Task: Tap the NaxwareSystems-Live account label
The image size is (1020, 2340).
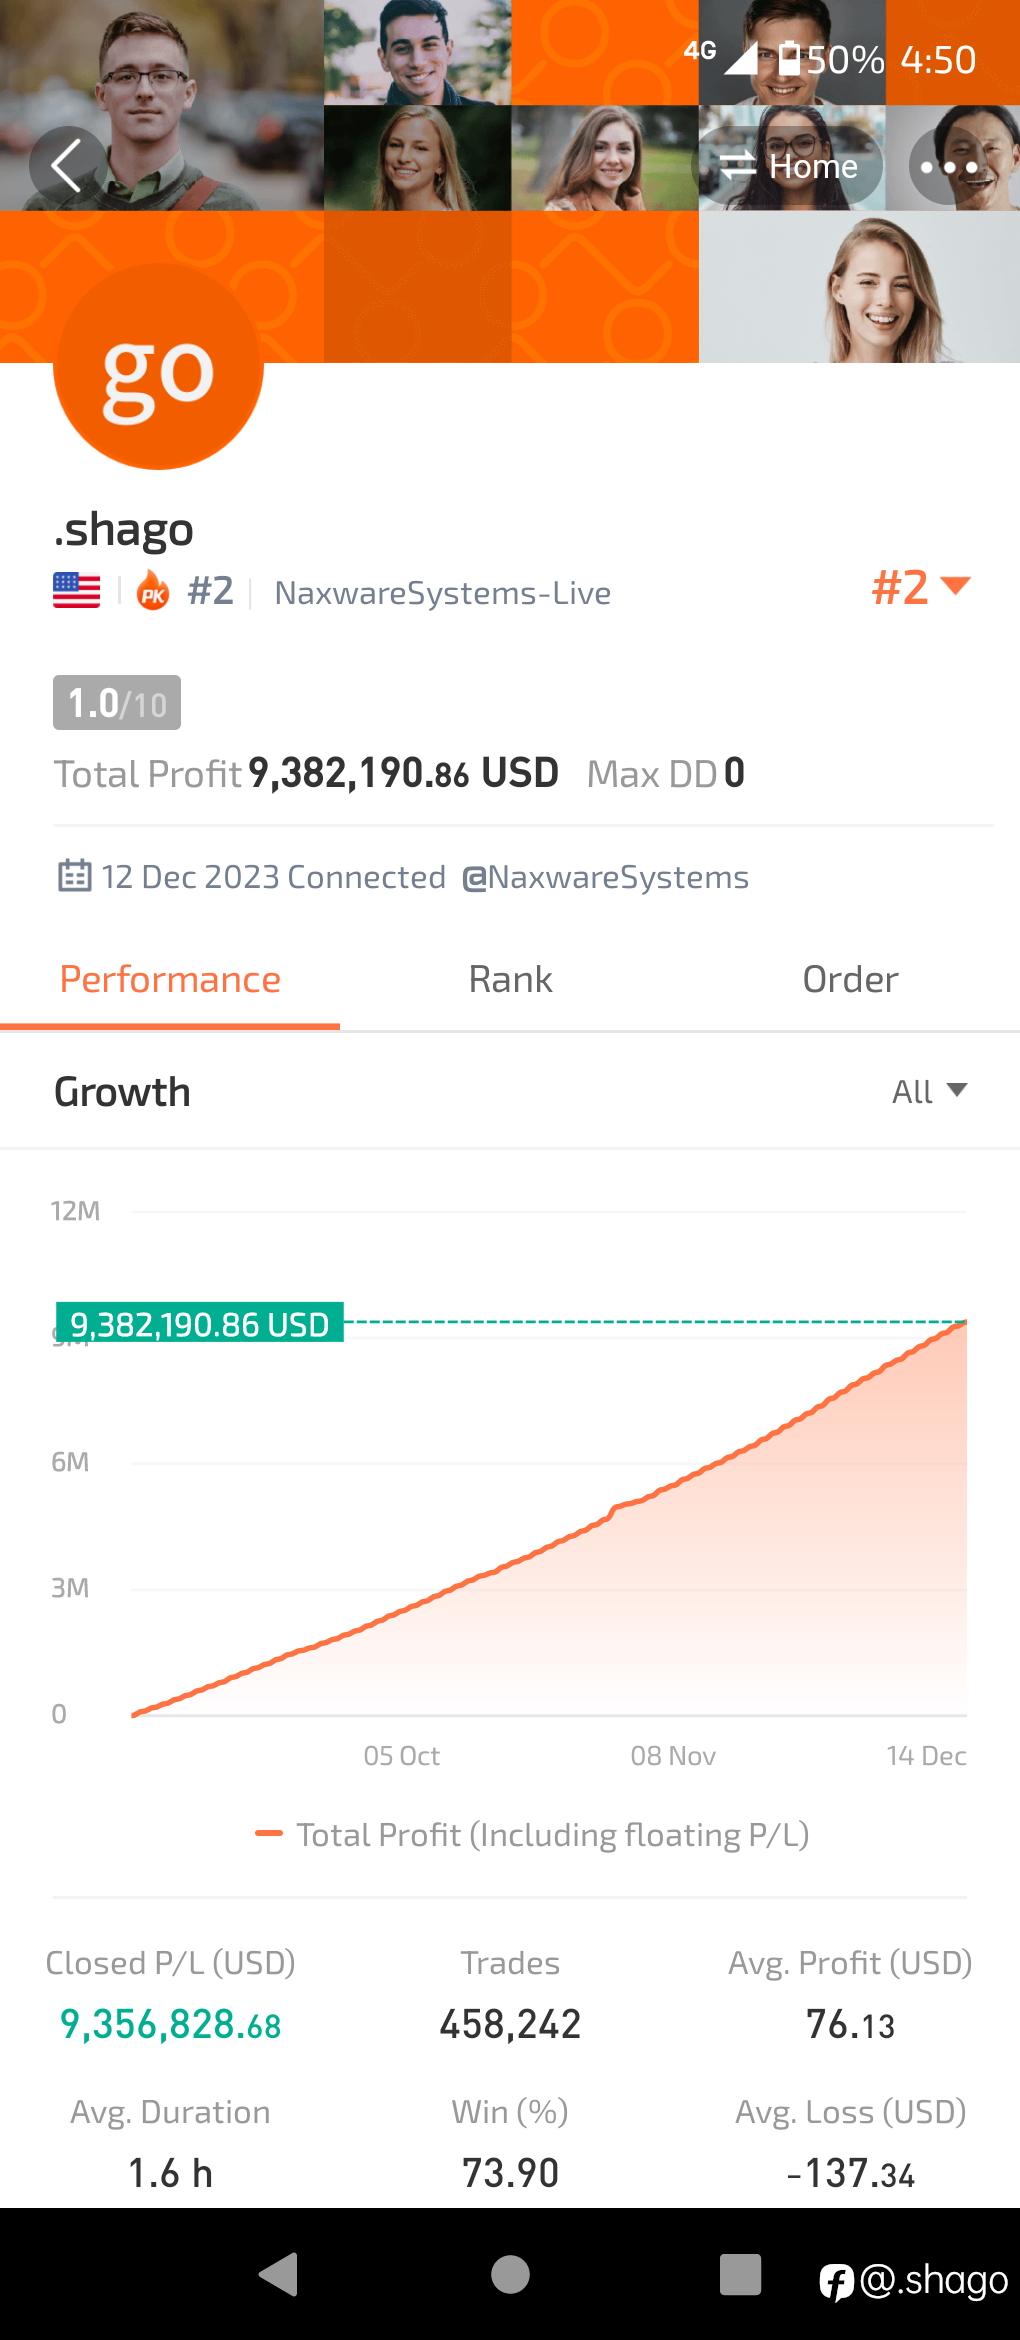Action: point(443,593)
